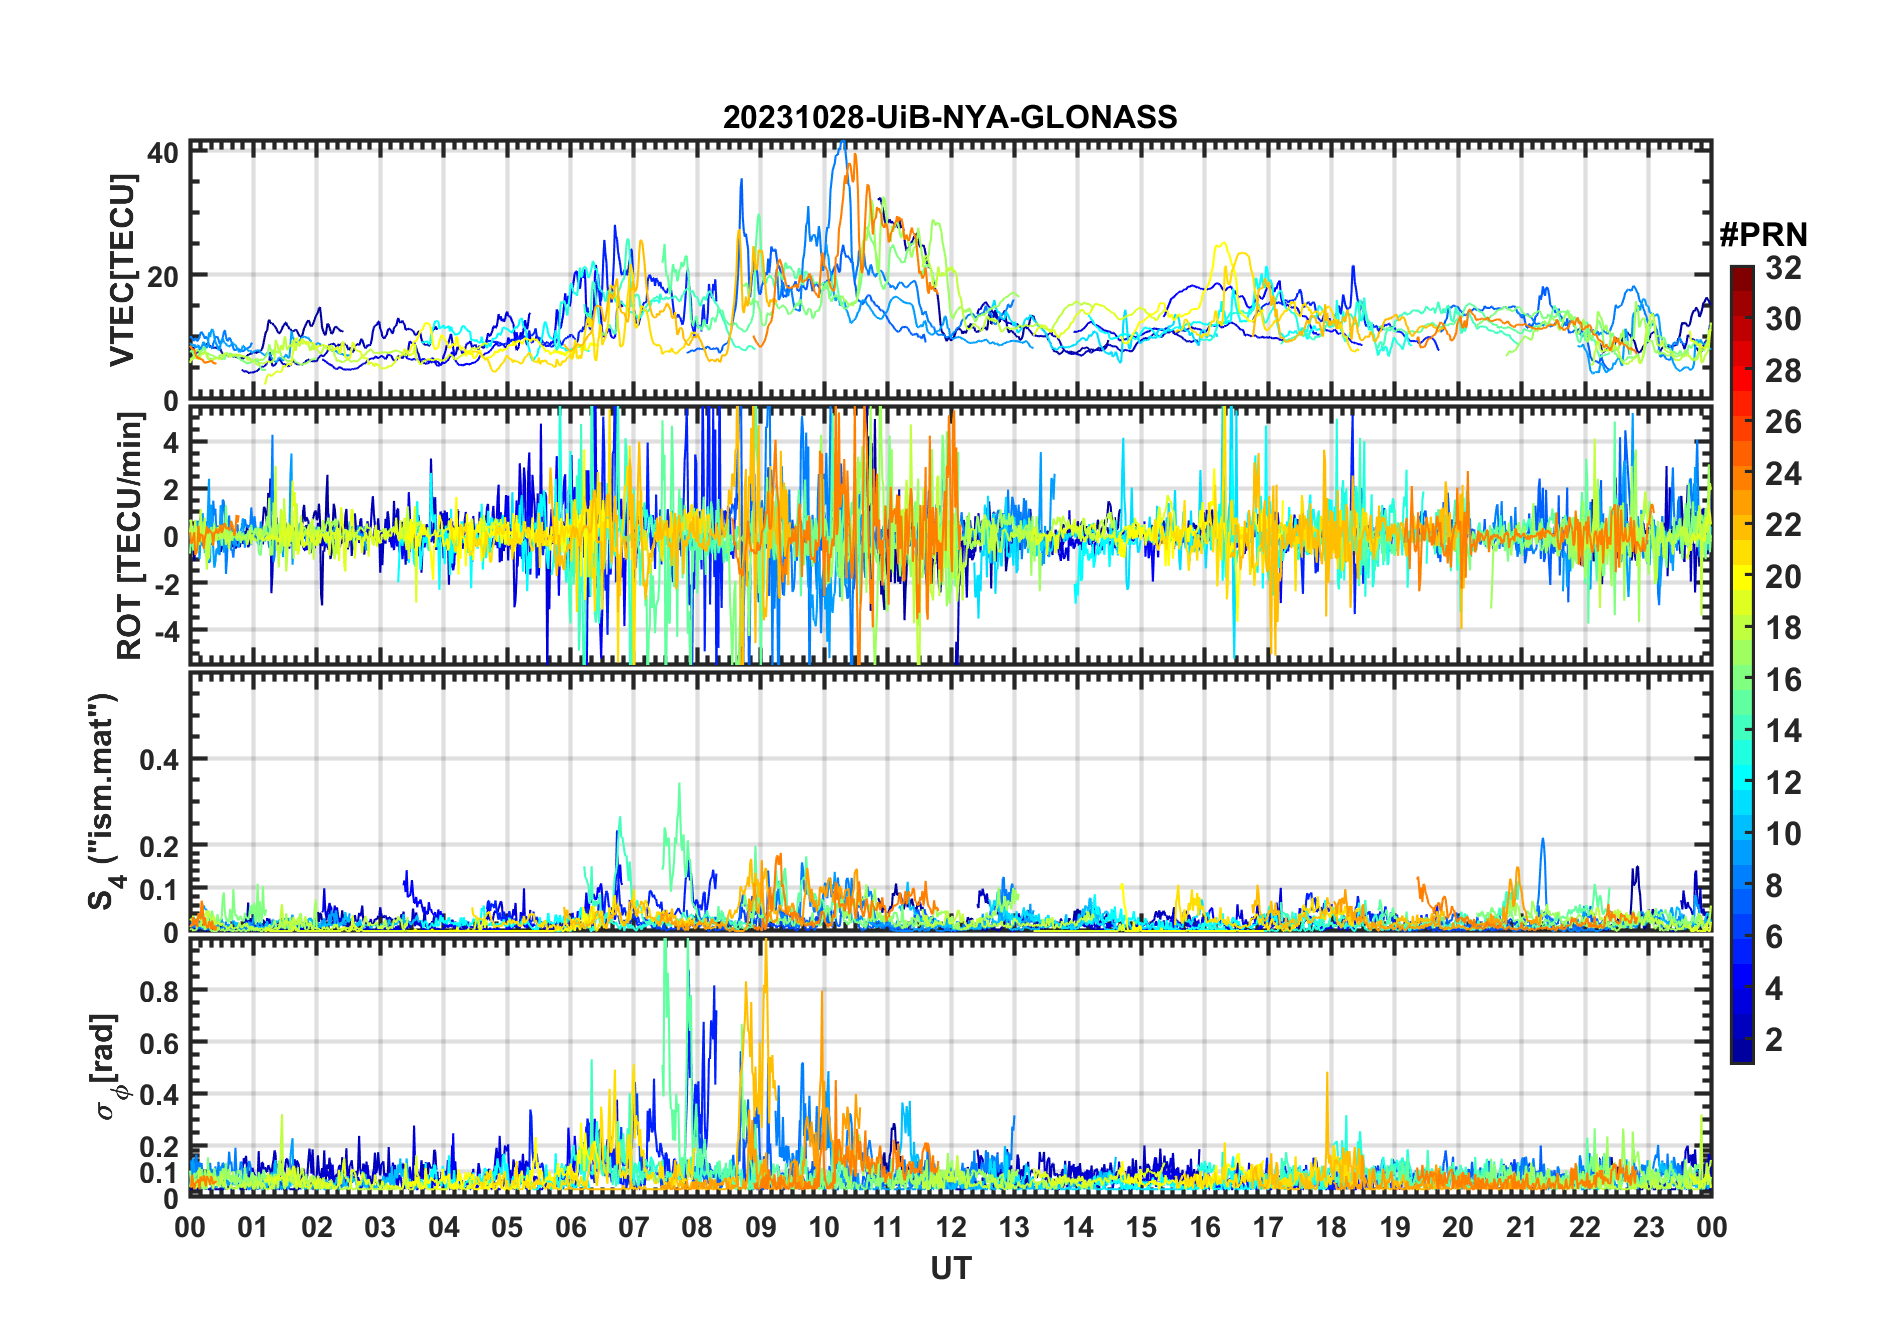Click tick label 0.8 on σφ axis
This screenshot has width=1902, height=1330.
pos(159,991)
